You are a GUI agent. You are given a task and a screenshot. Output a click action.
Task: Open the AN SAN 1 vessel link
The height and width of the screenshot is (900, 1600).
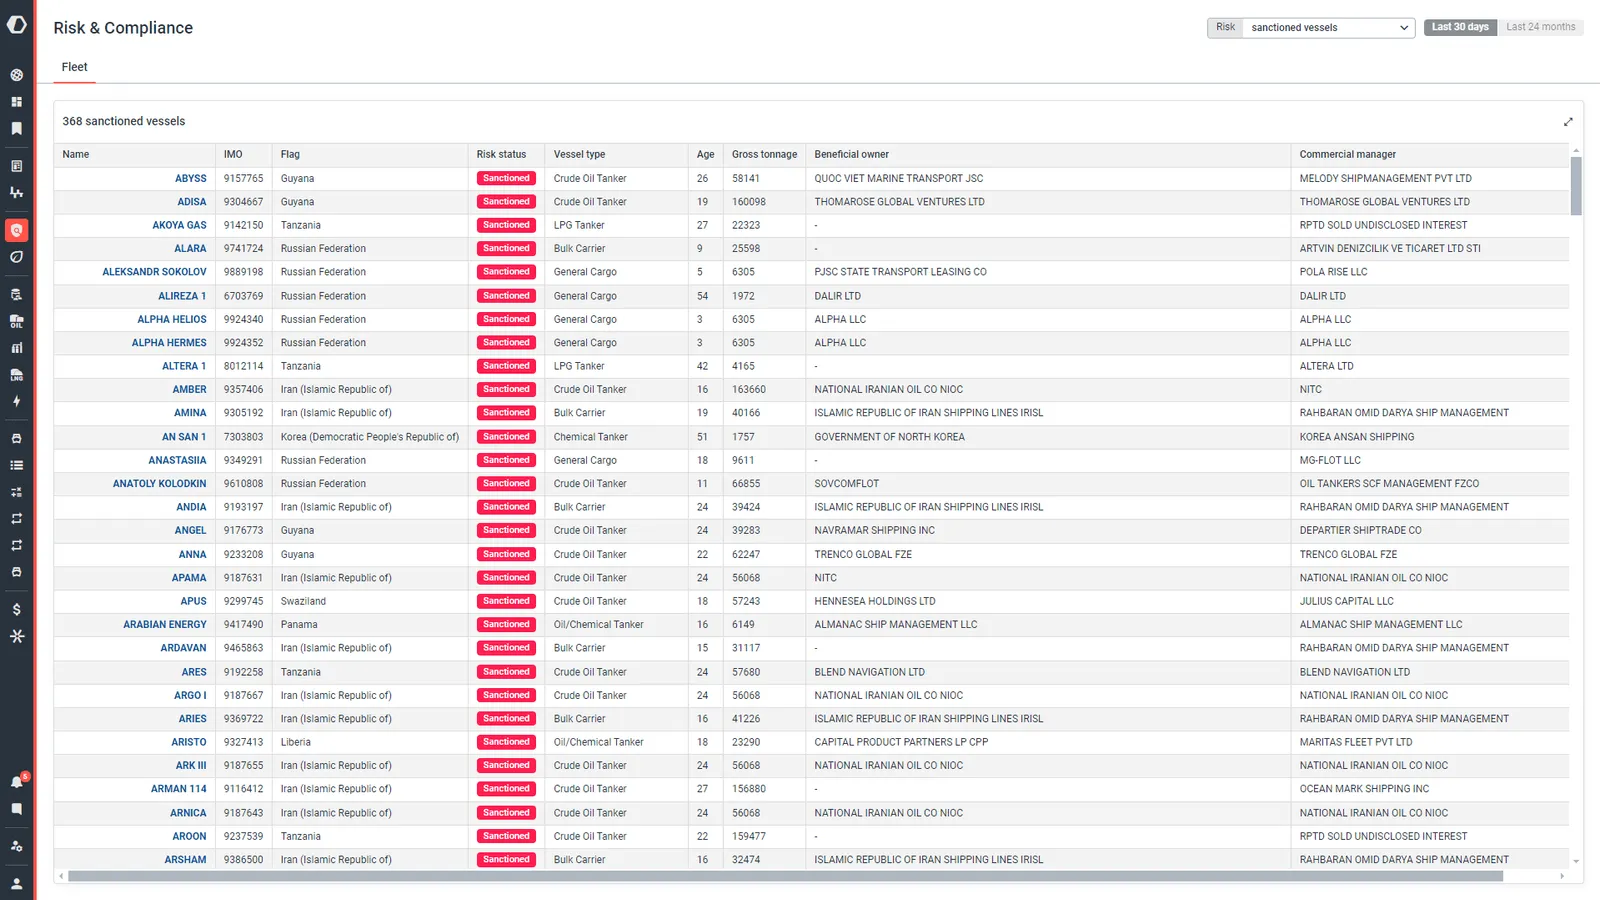(x=184, y=437)
